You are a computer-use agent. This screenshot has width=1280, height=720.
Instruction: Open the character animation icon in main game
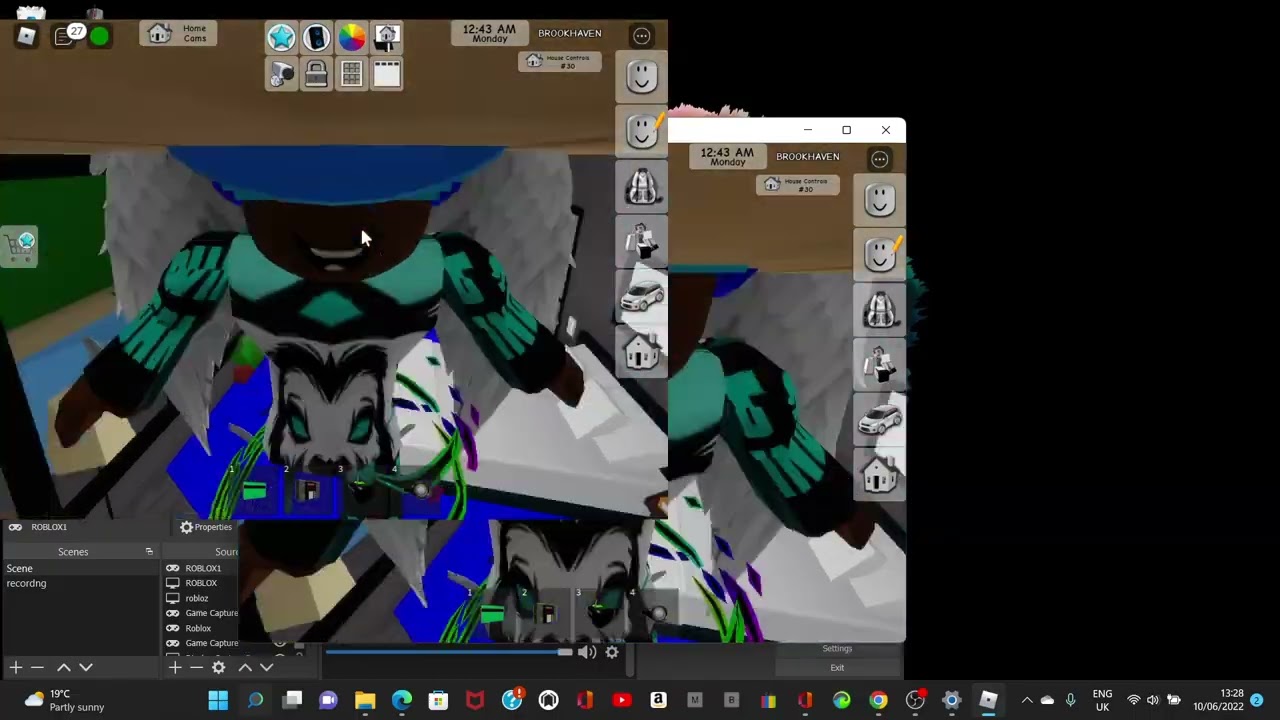click(642, 241)
